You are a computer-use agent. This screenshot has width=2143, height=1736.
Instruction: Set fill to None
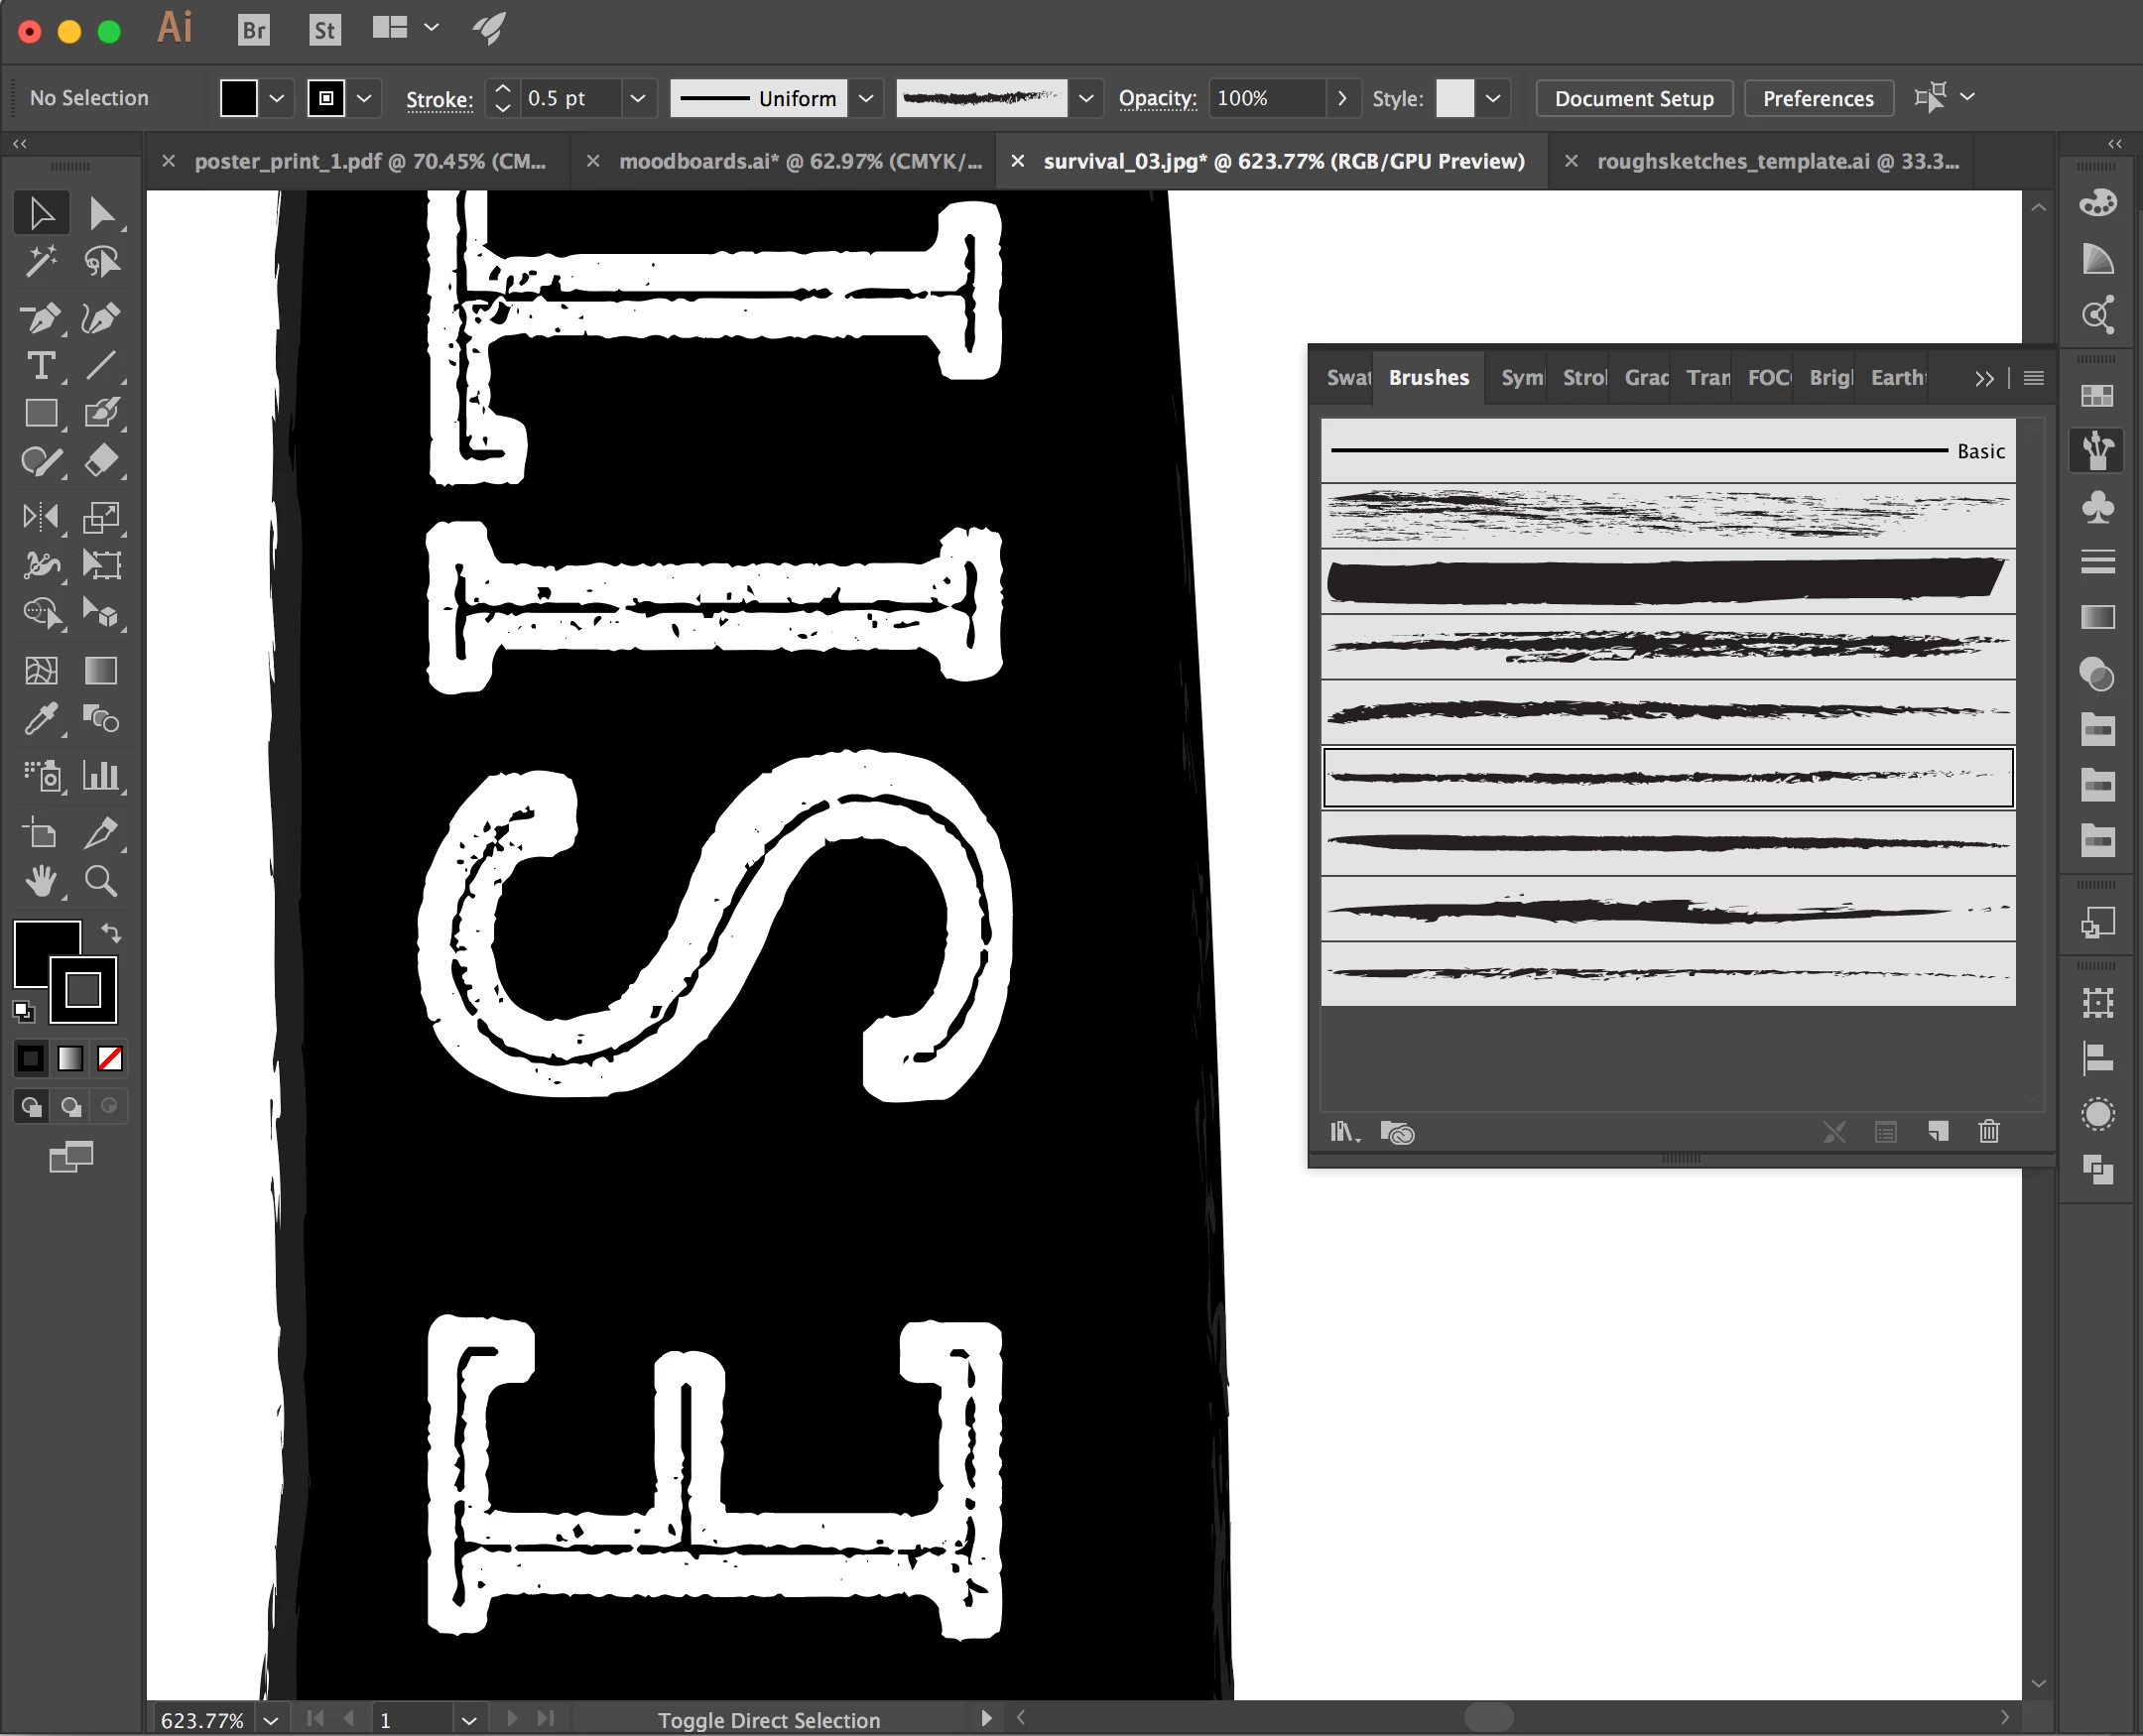pyautogui.click(x=110, y=1058)
